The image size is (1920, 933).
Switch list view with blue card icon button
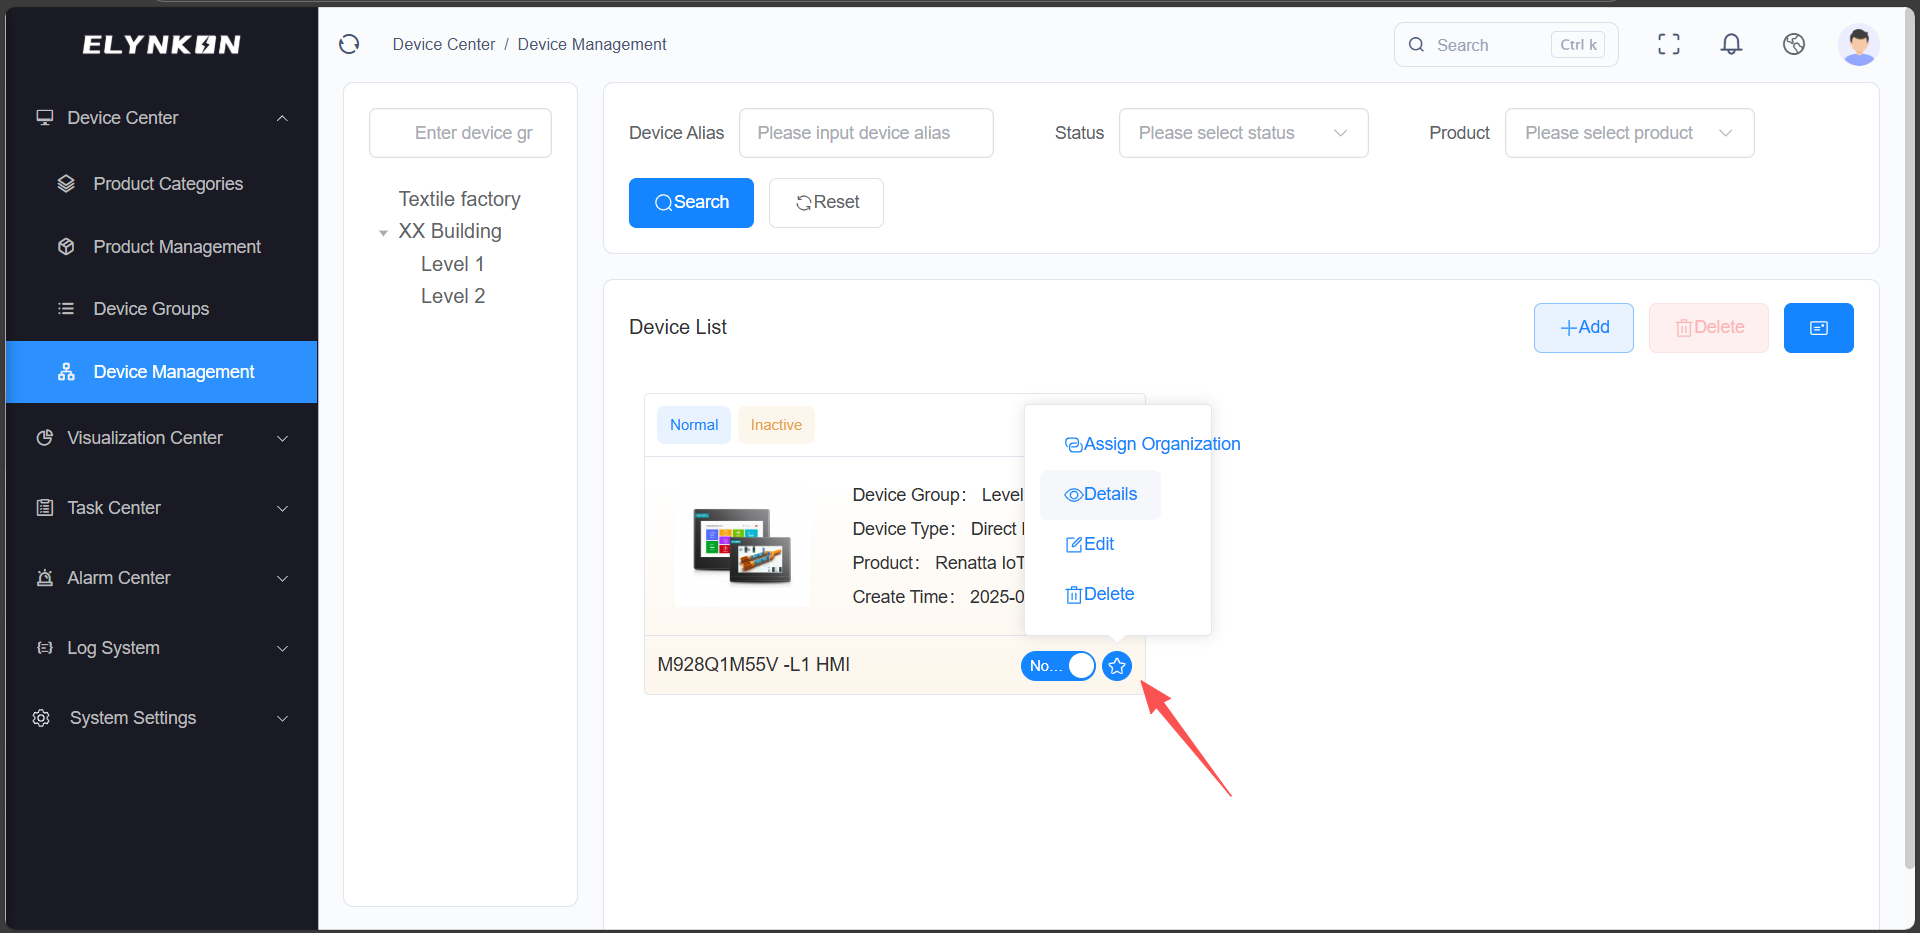1818,328
